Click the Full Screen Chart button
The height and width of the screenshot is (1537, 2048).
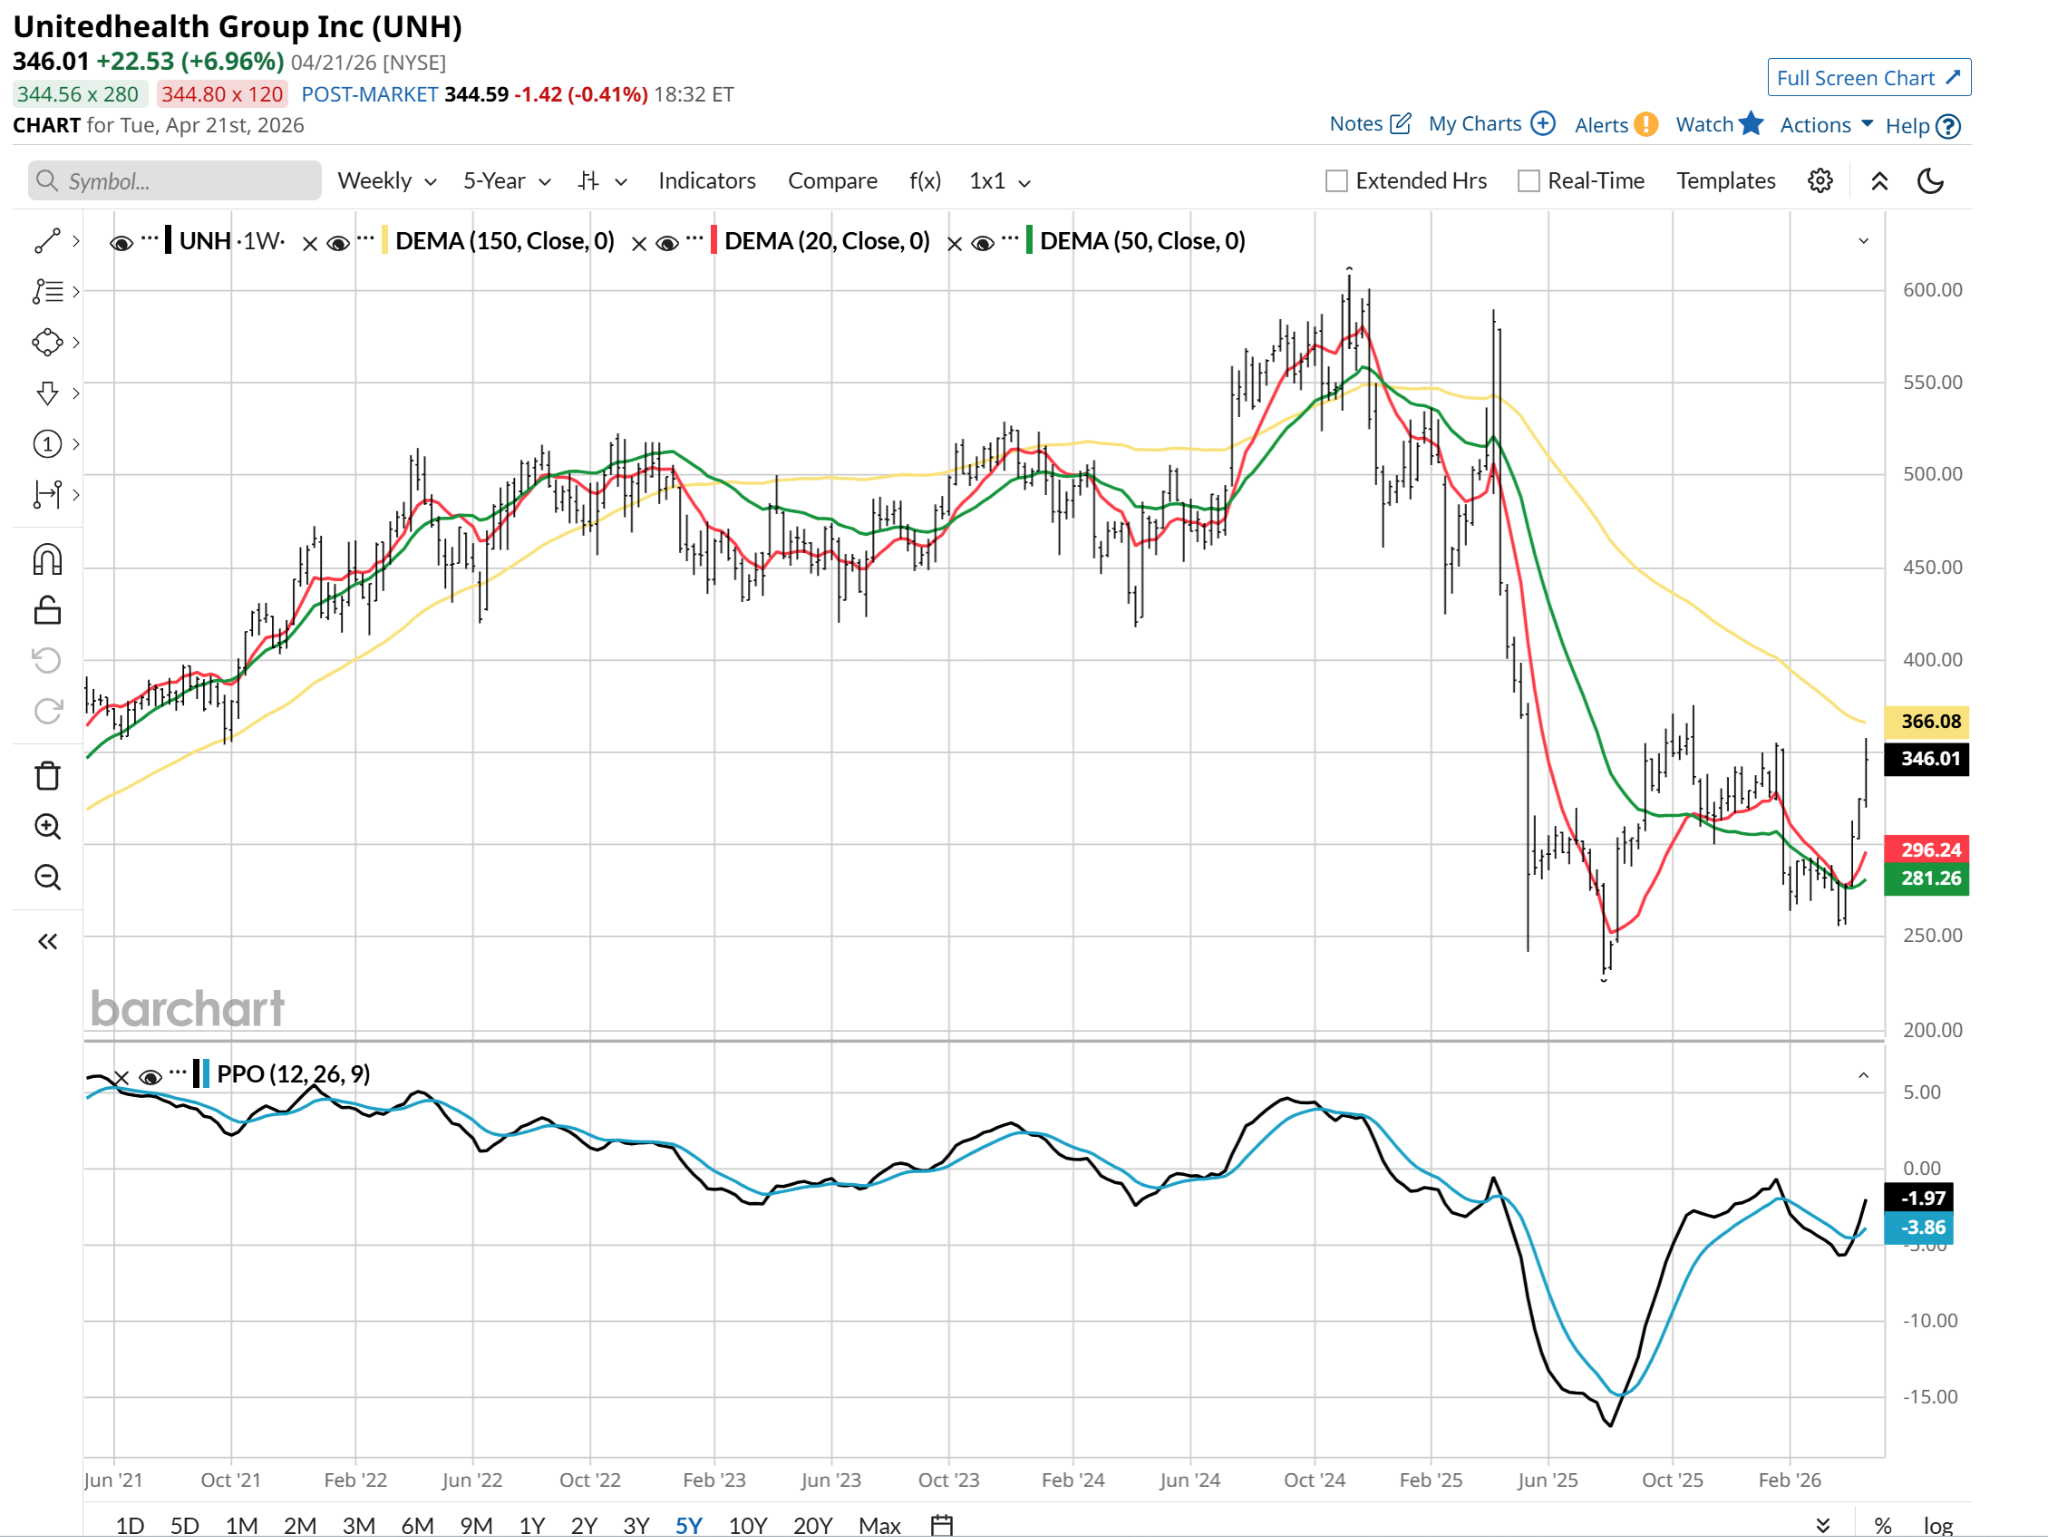1868,78
